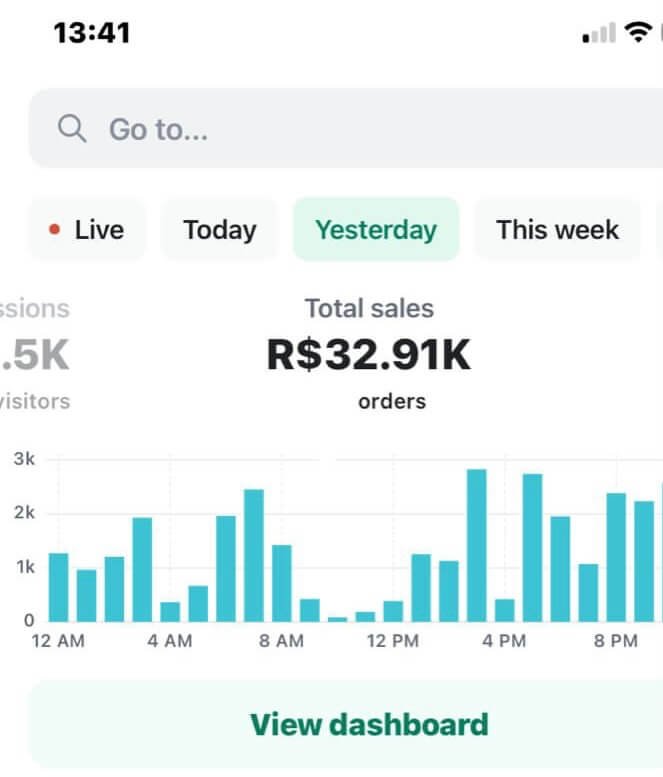The image size is (663, 777).
Task: Select the Yesterday filter chip
Action: 376,230
